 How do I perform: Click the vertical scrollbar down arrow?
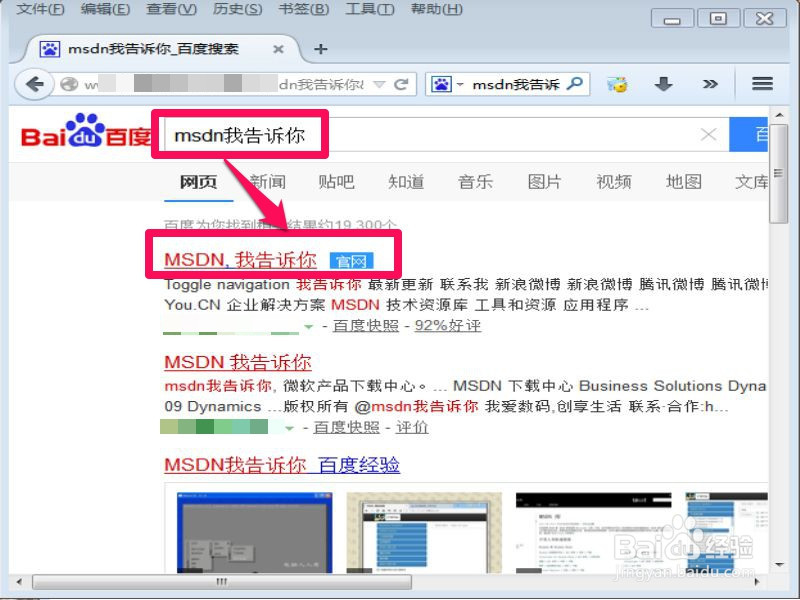779,565
